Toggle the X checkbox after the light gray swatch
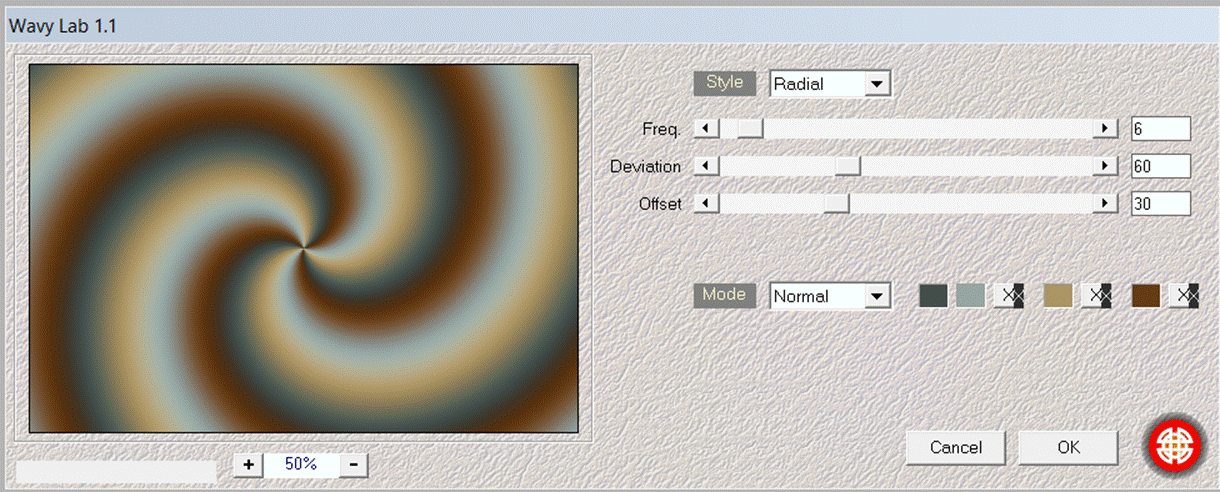 click(x=1011, y=296)
